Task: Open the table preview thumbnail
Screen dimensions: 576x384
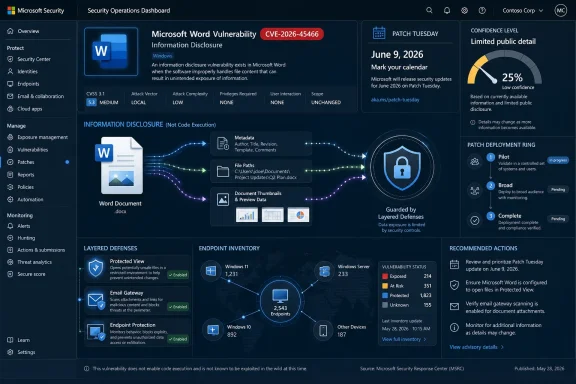Action: 273,215
